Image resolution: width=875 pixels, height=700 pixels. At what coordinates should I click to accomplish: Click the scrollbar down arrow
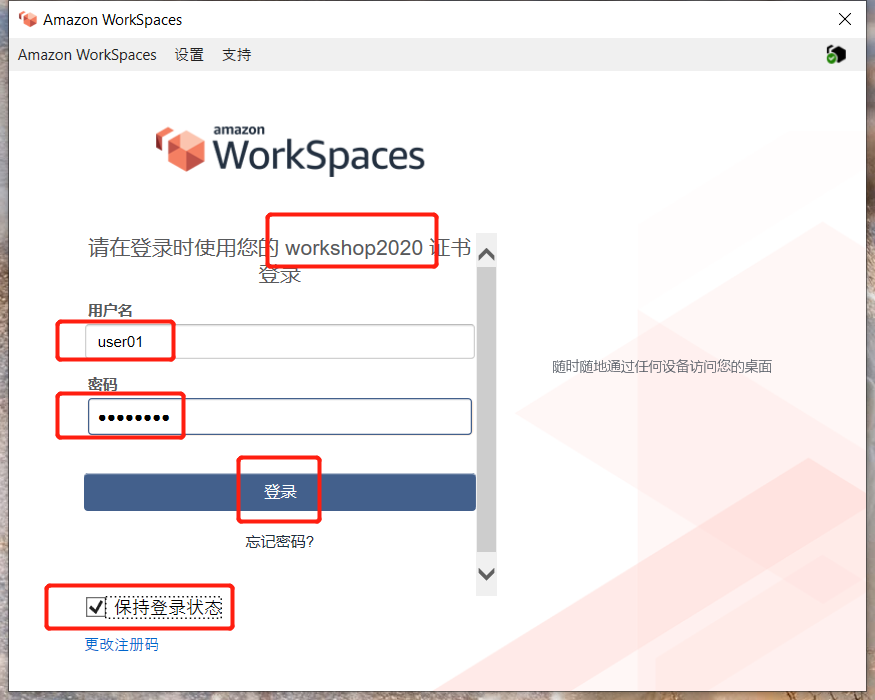(486, 574)
